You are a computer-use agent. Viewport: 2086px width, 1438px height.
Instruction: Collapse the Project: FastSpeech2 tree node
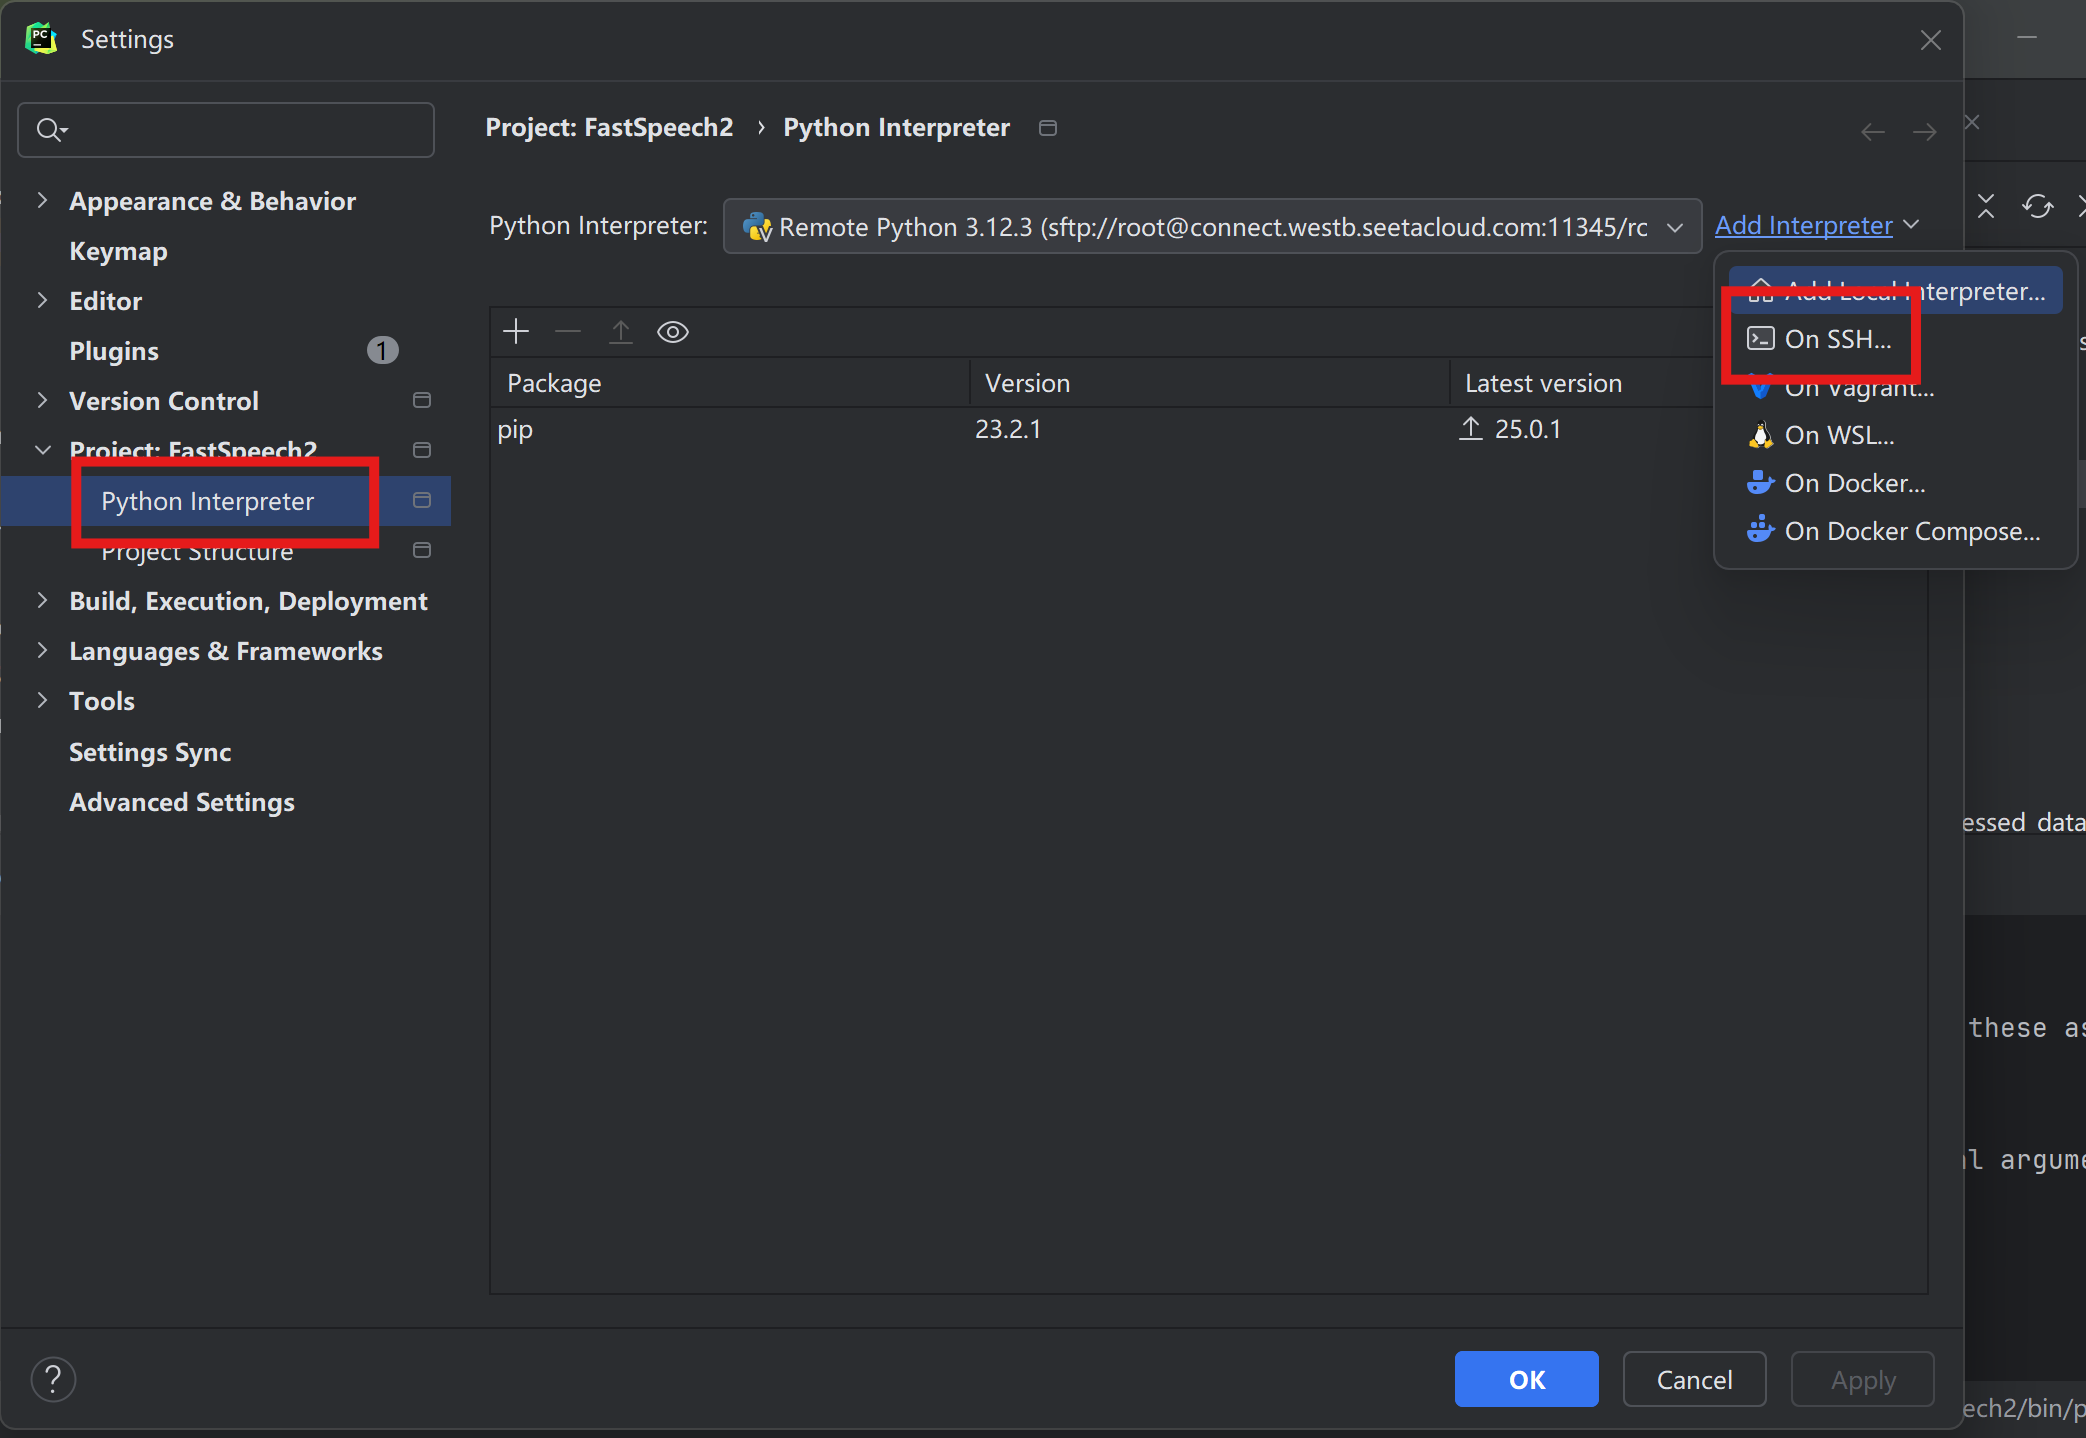click(42, 450)
